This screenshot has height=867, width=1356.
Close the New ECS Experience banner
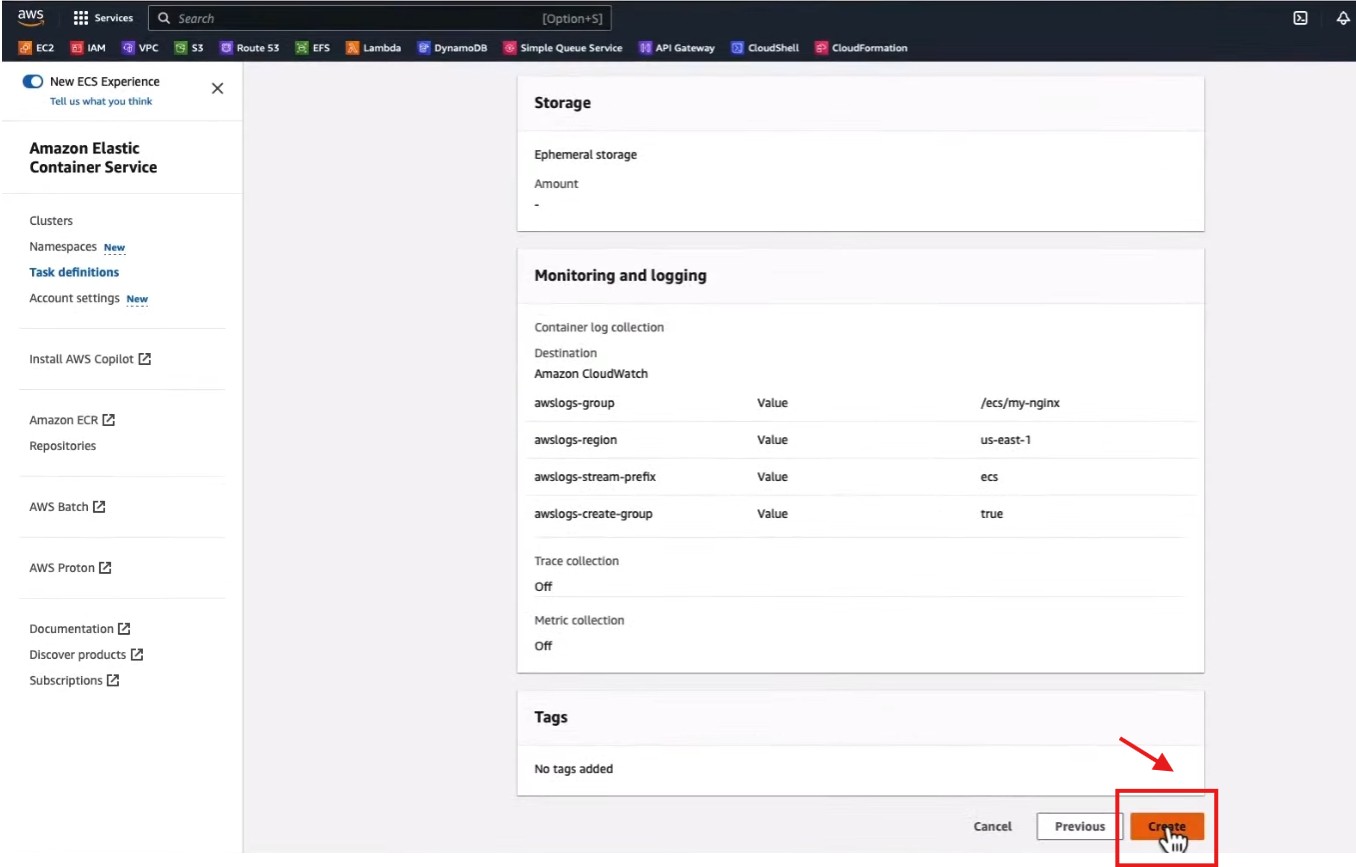coord(217,89)
